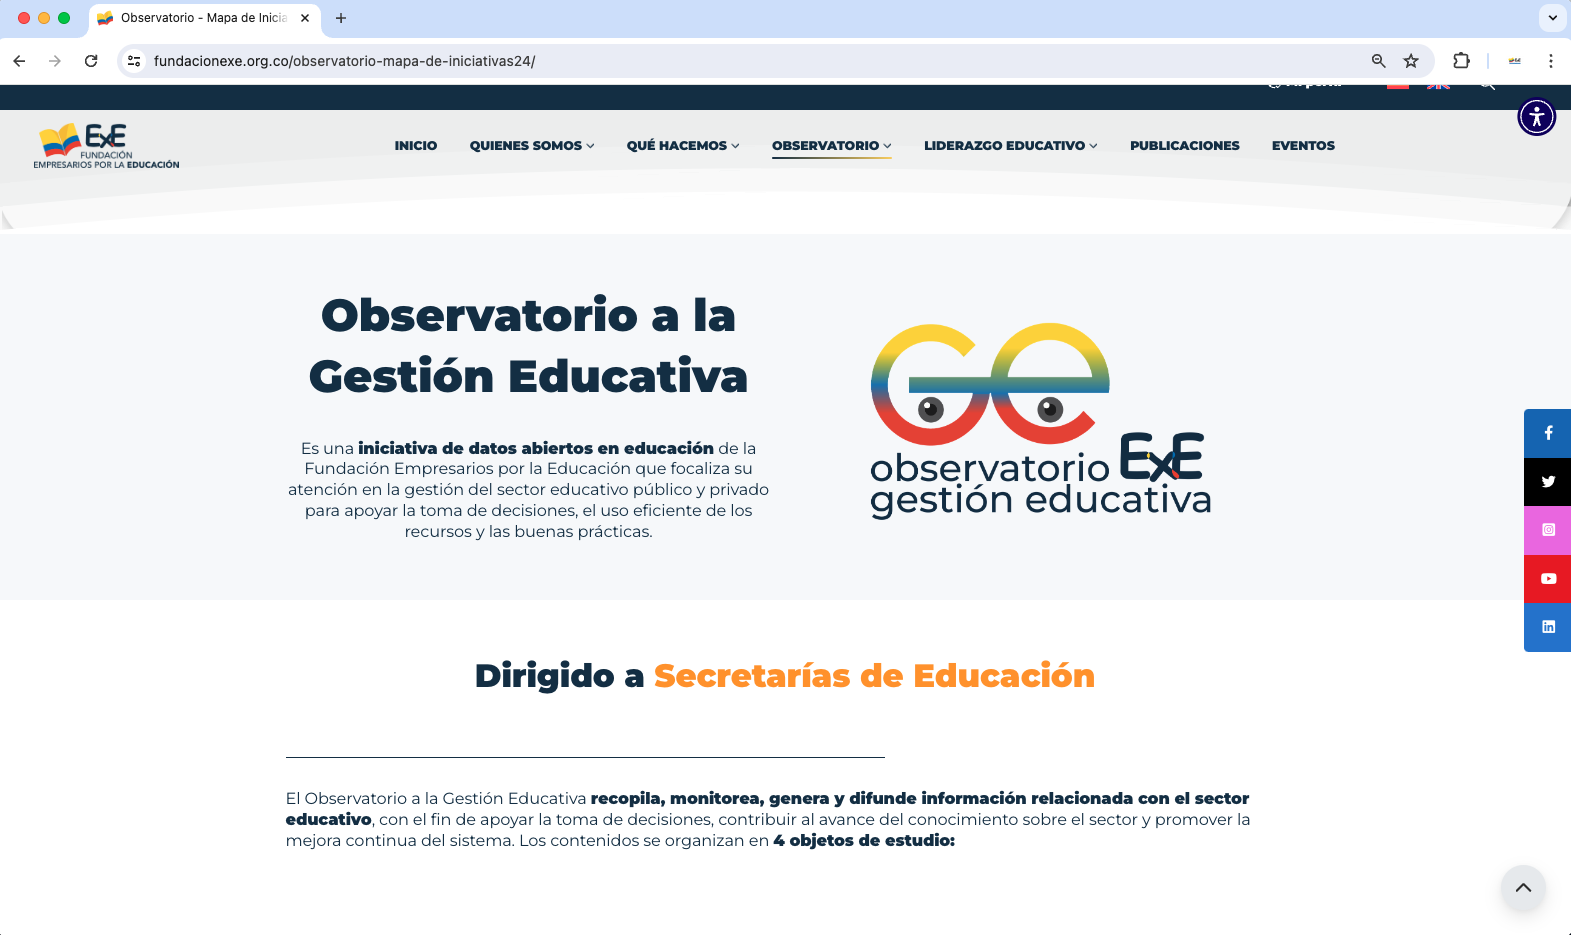
Task: Open the YouTube side button
Action: (x=1547, y=579)
